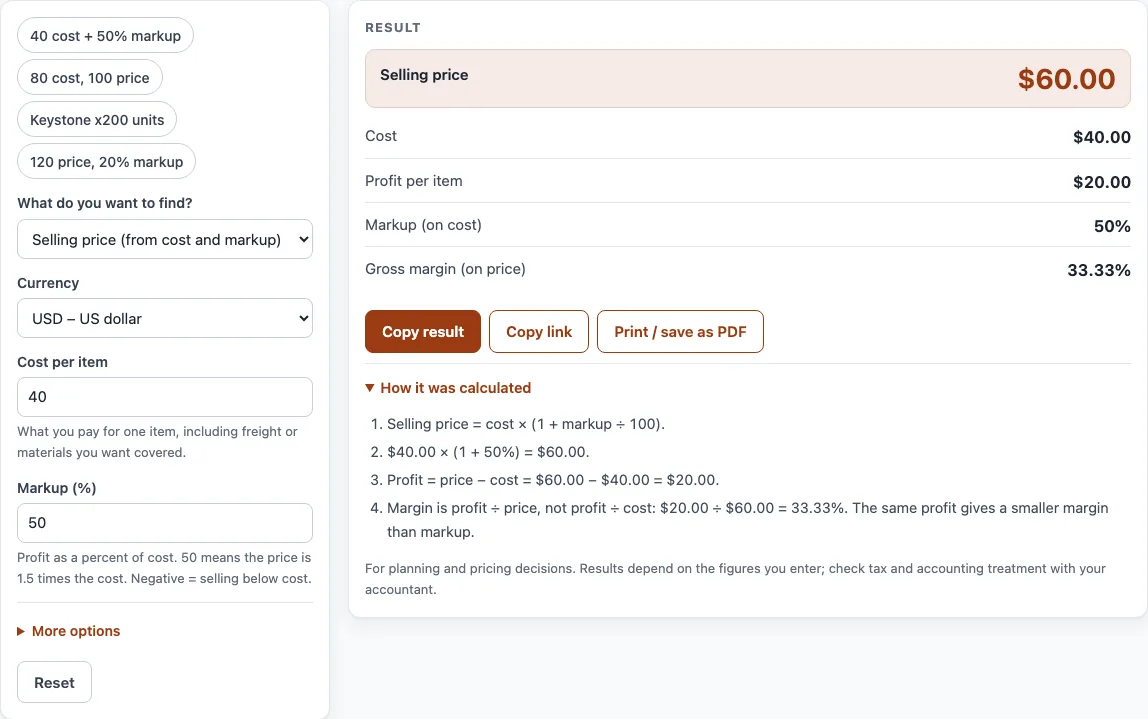
Task: Reset the calculator form
Action: coord(55,682)
